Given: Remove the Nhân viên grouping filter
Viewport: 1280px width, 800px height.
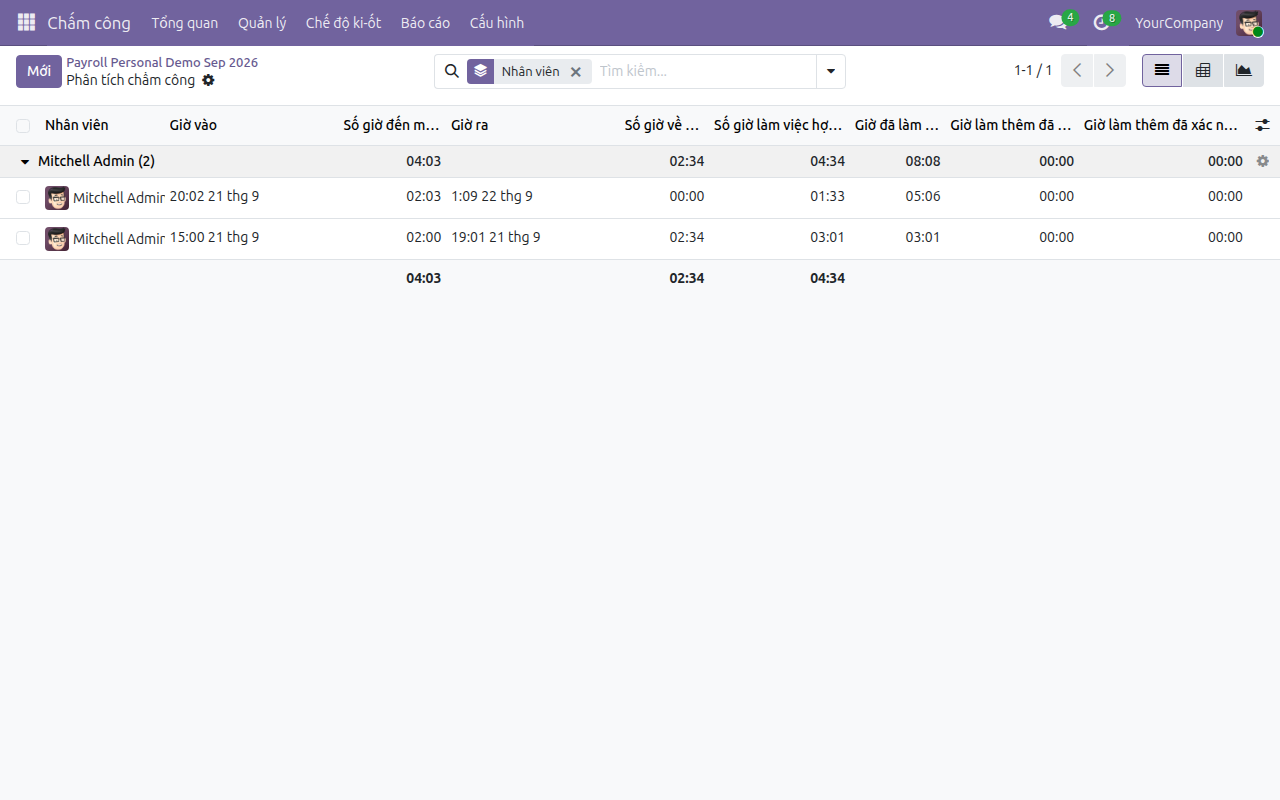Looking at the screenshot, I should click(575, 72).
